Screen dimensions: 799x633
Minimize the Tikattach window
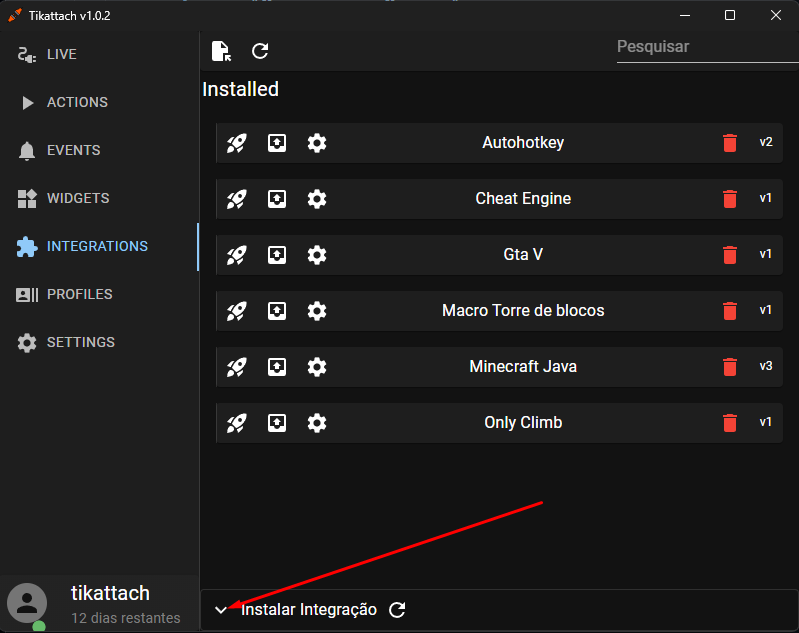click(x=685, y=15)
